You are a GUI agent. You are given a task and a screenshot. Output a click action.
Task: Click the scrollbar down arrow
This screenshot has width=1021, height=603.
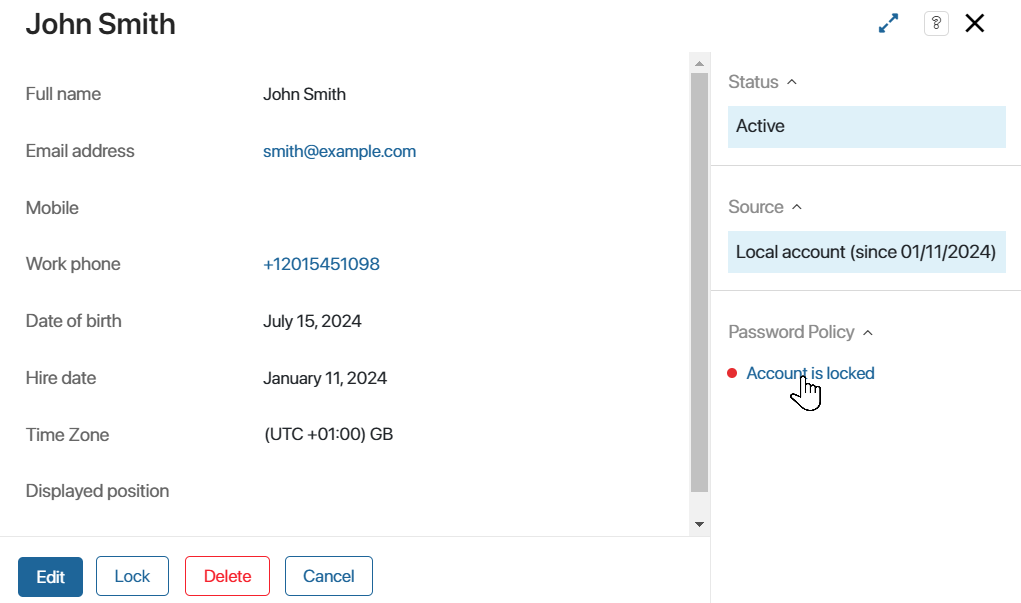coord(699,524)
